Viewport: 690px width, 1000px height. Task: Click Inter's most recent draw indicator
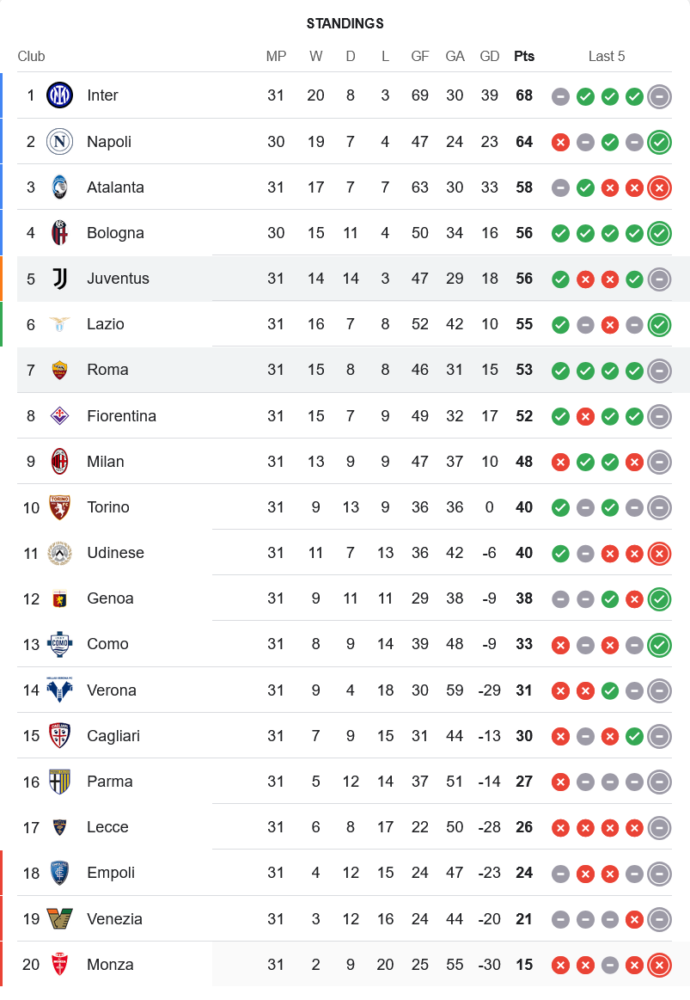click(x=659, y=96)
